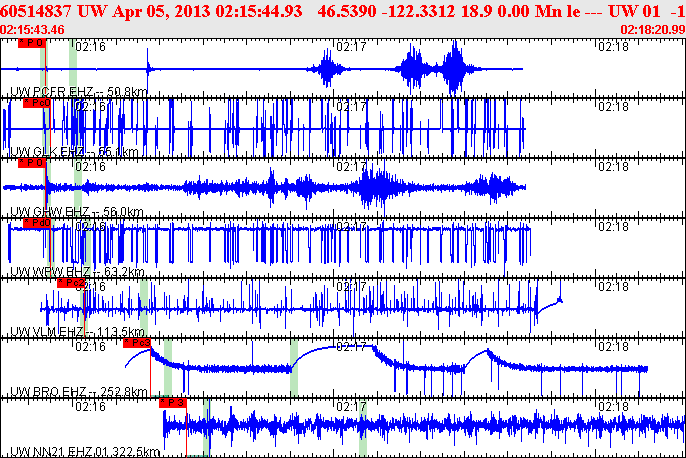Click the red pick flag on VLM trace
Screen dimensions: 686x458
click(72, 283)
